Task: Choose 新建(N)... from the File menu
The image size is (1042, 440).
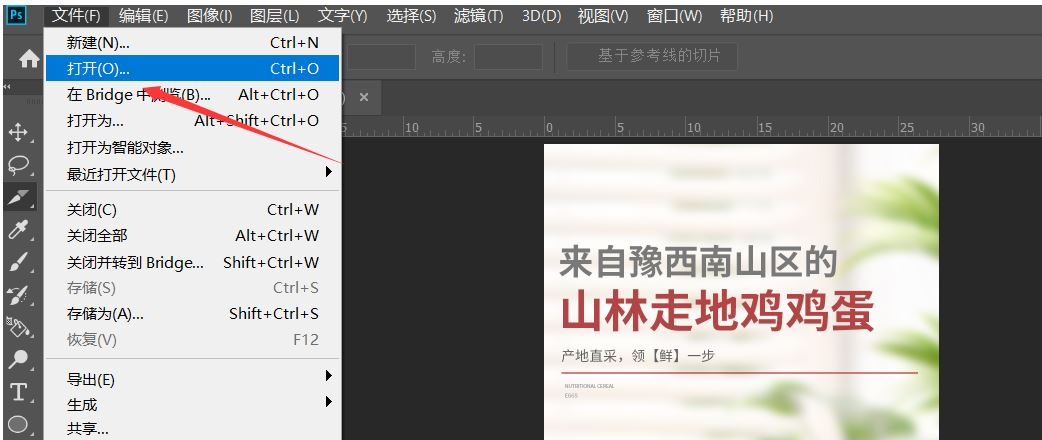Action: [193, 43]
